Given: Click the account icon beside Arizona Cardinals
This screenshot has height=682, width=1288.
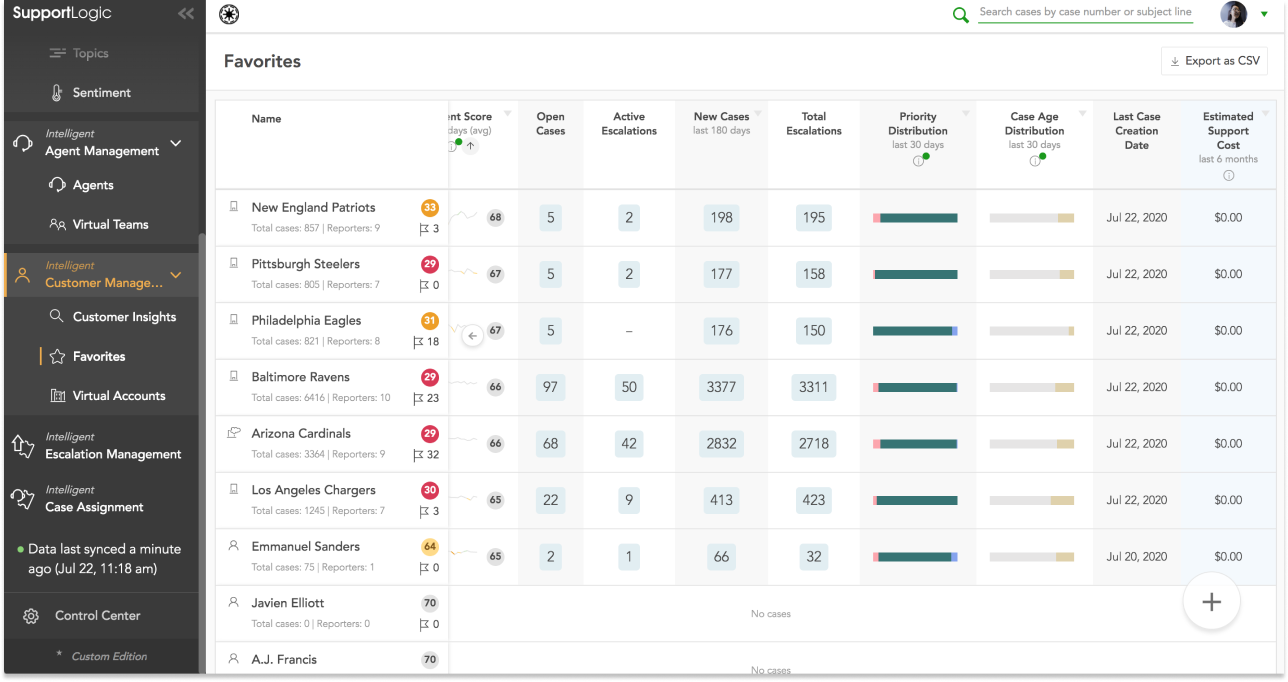Looking at the screenshot, I should 234,433.
